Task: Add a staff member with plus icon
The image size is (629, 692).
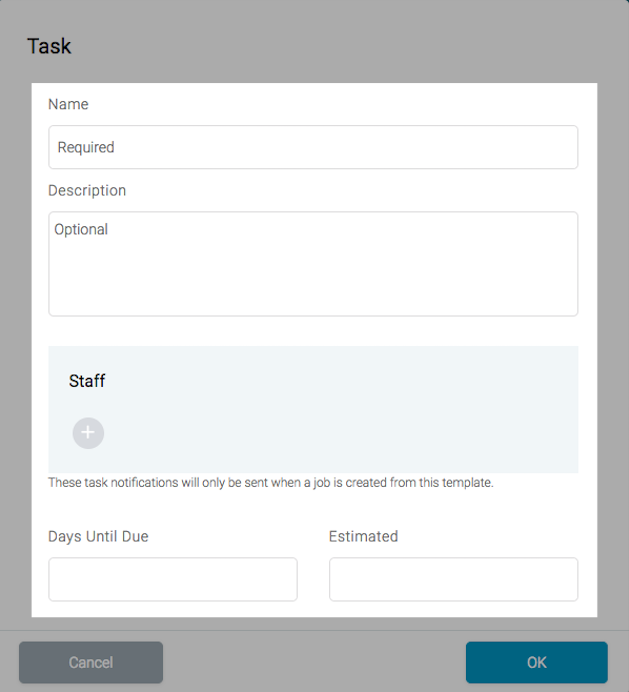Action: (x=88, y=433)
